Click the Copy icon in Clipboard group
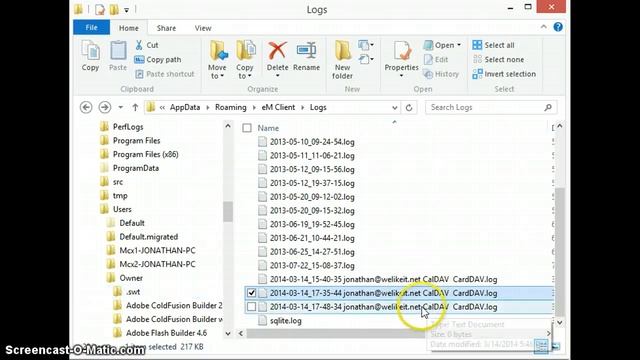 tap(90, 56)
